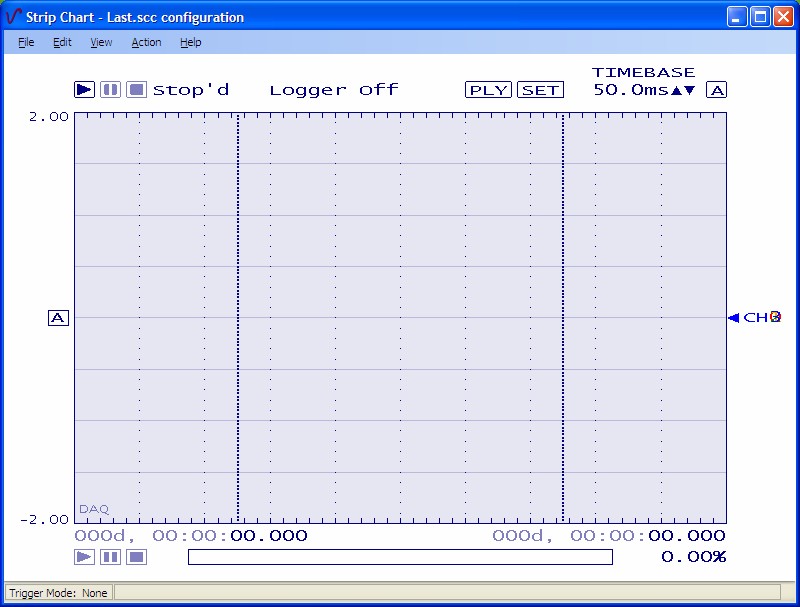Play back recorded data via bottom Play icon
800x607 pixels.
click(85, 557)
